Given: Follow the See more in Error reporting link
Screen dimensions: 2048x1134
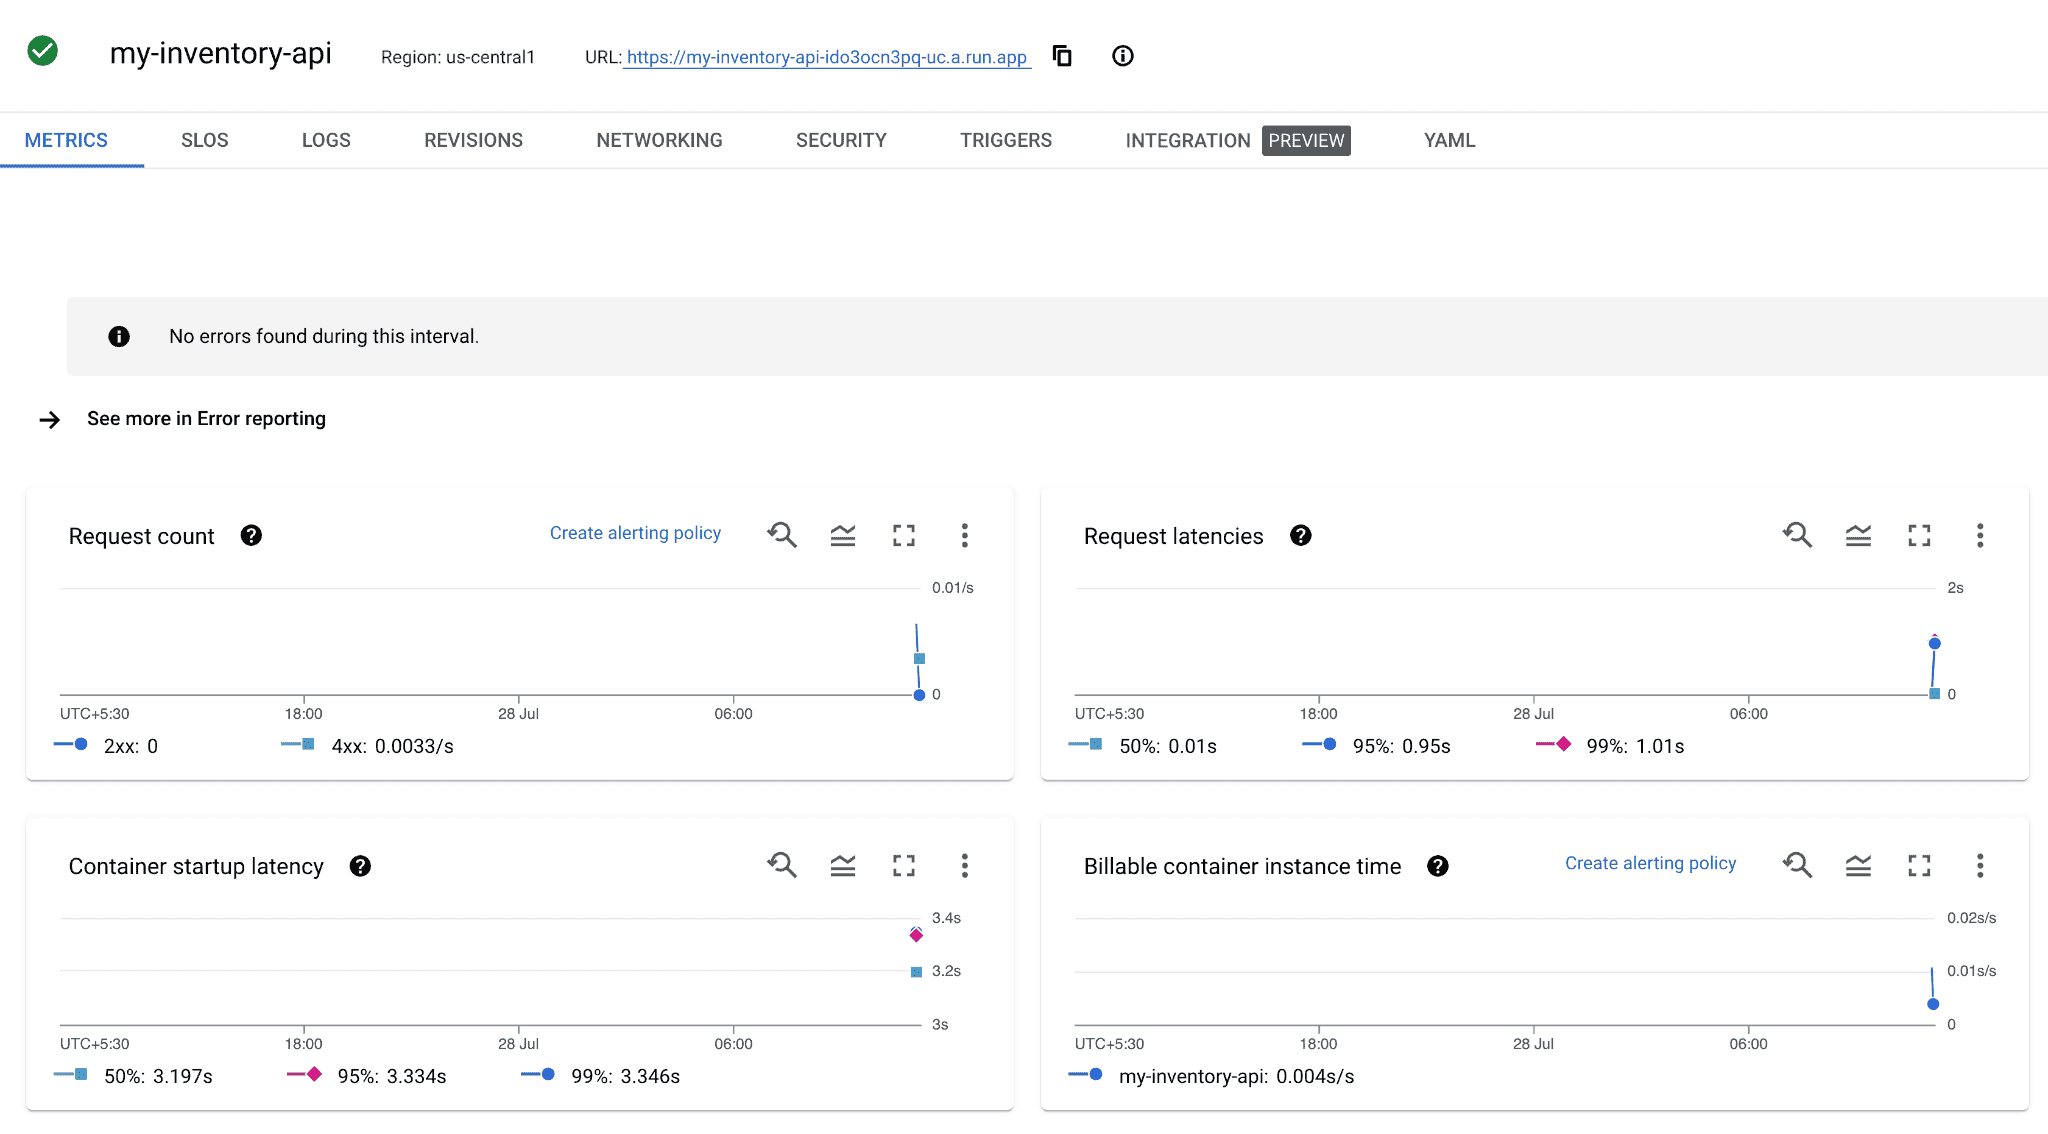Looking at the screenshot, I should (206, 418).
